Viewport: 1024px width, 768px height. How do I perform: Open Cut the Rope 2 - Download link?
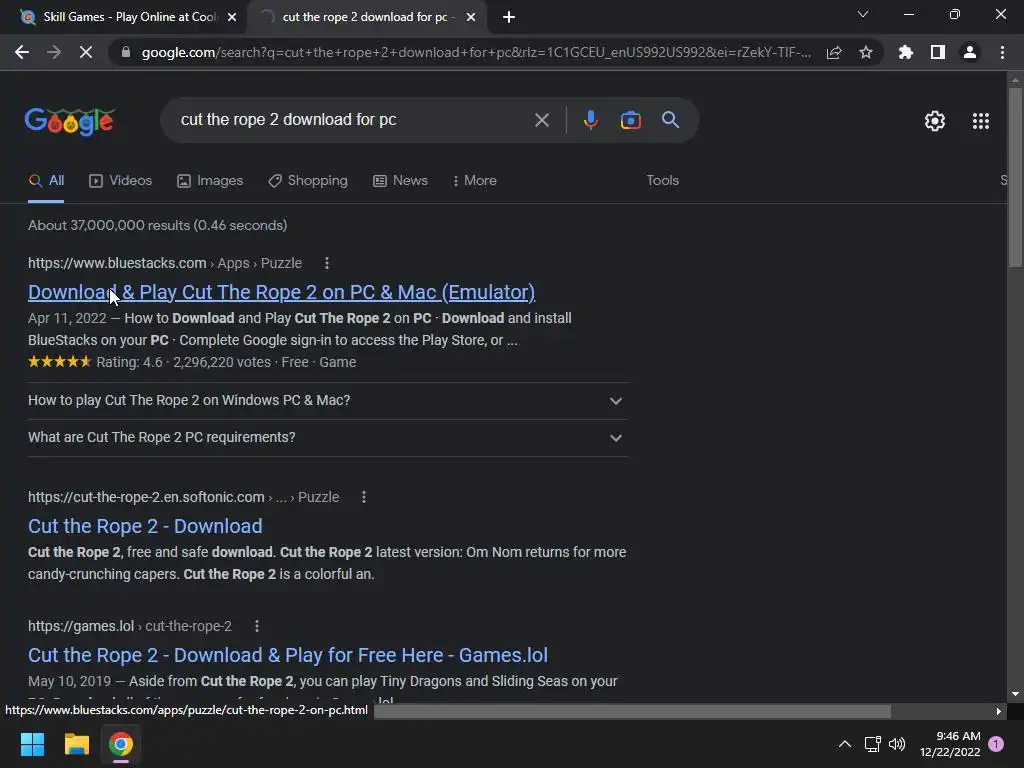[145, 526]
